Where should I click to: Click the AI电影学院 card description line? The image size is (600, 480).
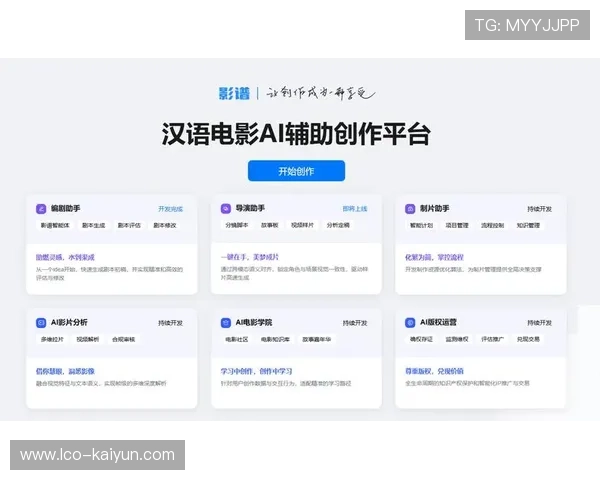[x=286, y=383]
